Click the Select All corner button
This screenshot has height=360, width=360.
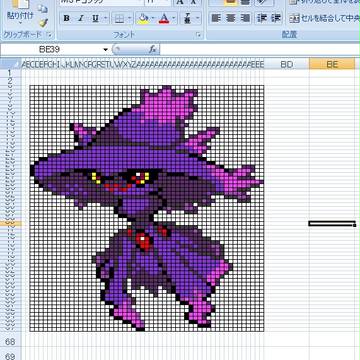coord(11,64)
